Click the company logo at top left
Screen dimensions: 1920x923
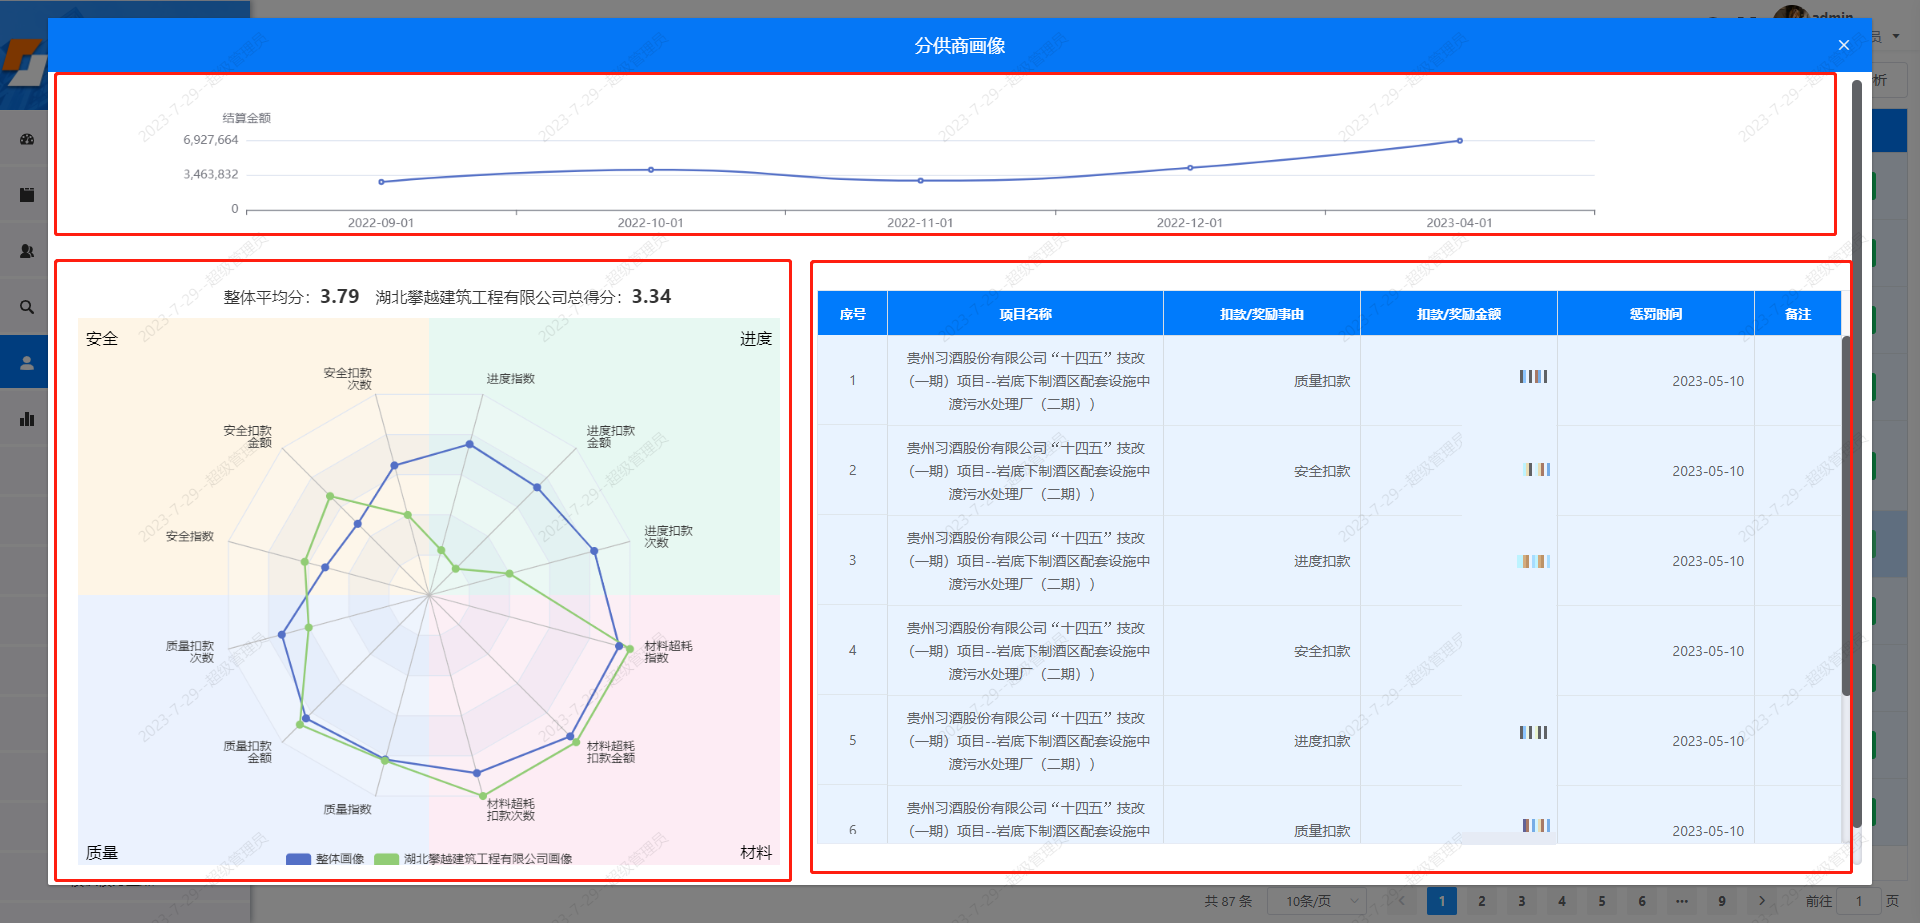click(24, 62)
